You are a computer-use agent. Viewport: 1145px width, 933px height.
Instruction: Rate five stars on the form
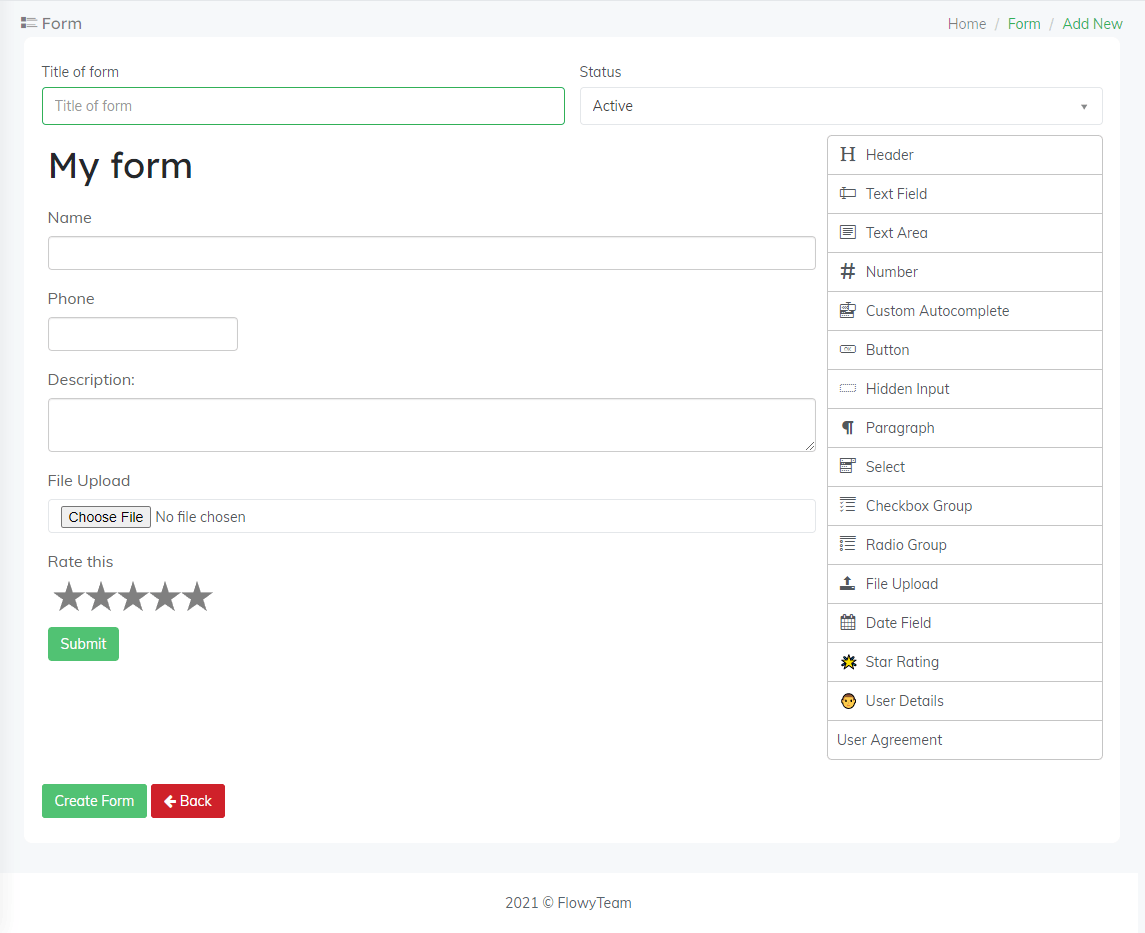click(x=197, y=597)
